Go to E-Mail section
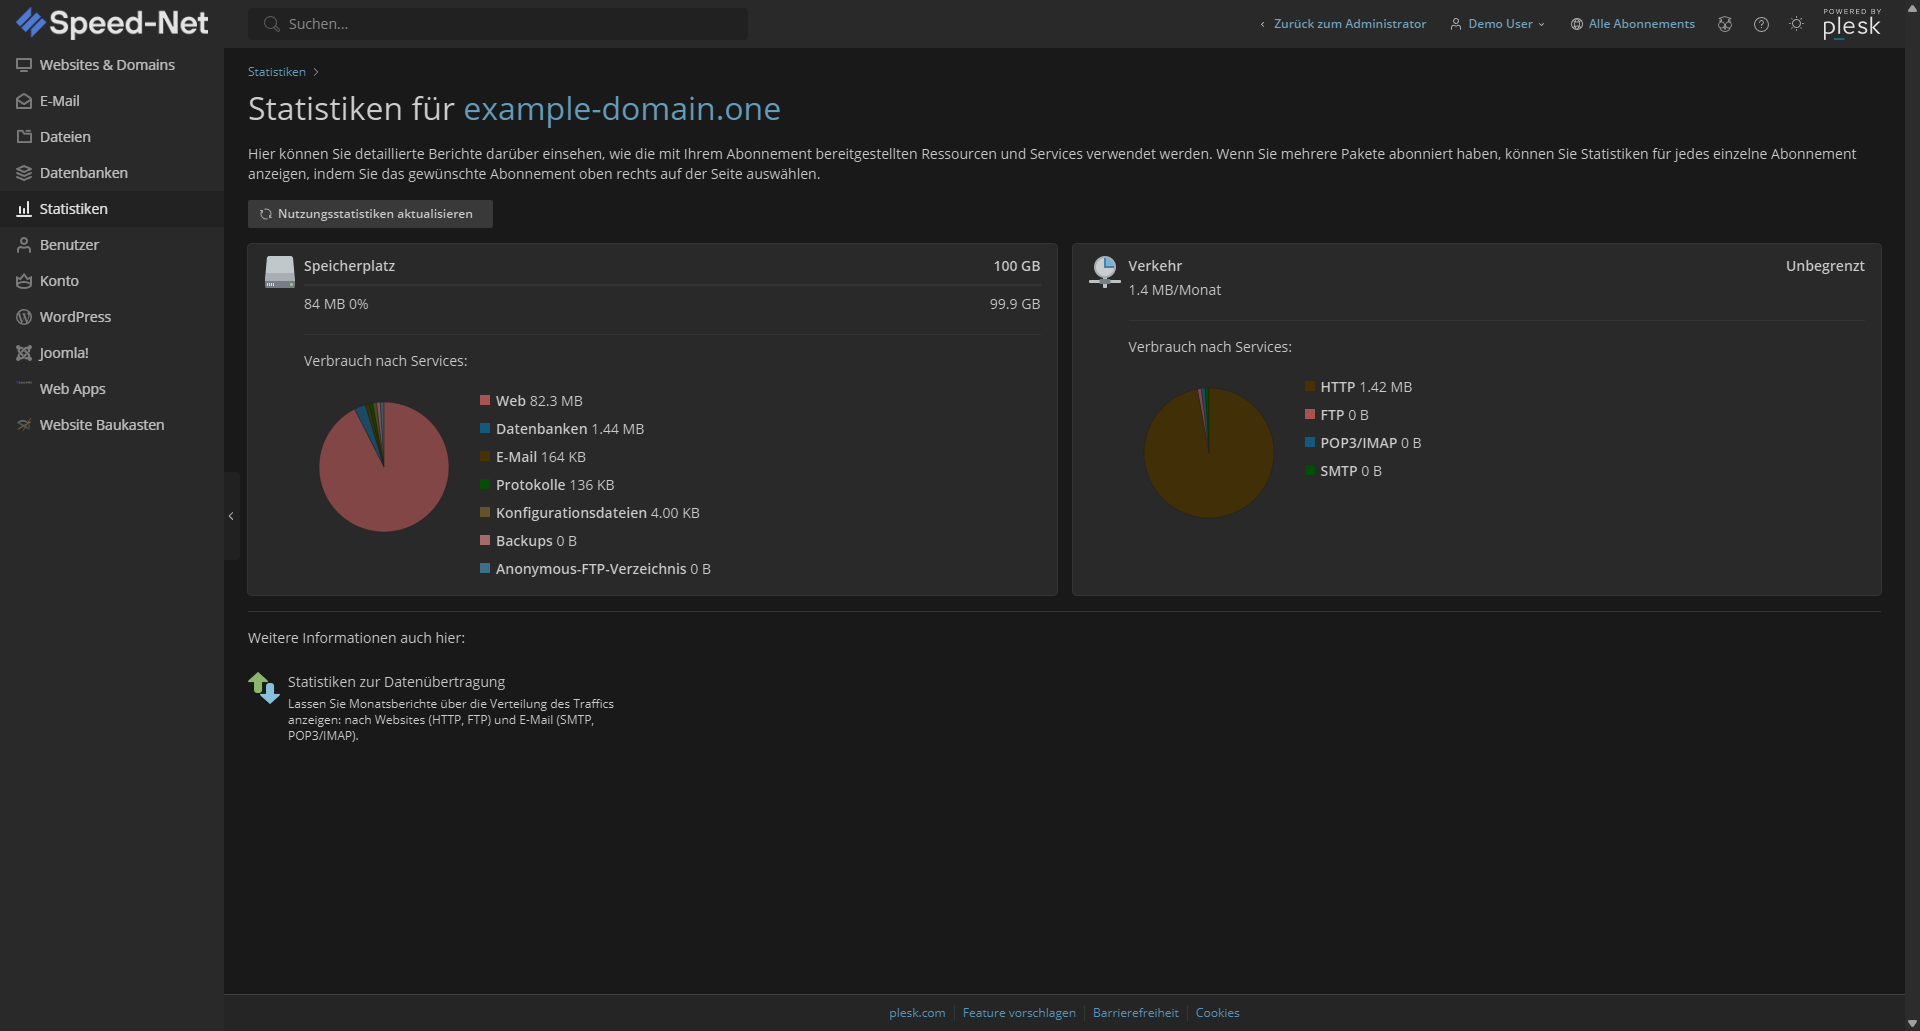1920x1031 pixels. point(112,101)
